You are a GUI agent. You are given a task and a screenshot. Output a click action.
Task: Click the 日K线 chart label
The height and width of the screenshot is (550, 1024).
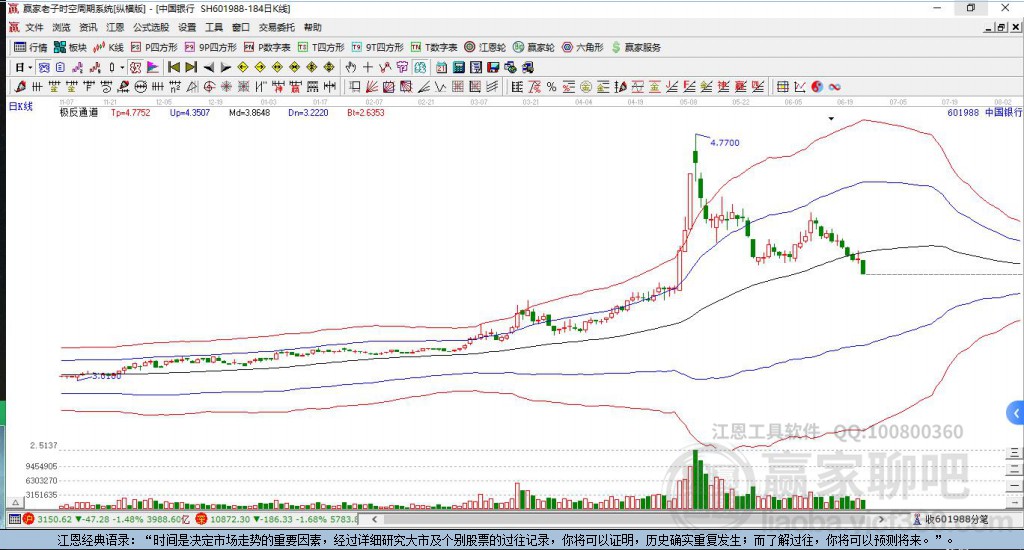pyautogui.click(x=20, y=106)
